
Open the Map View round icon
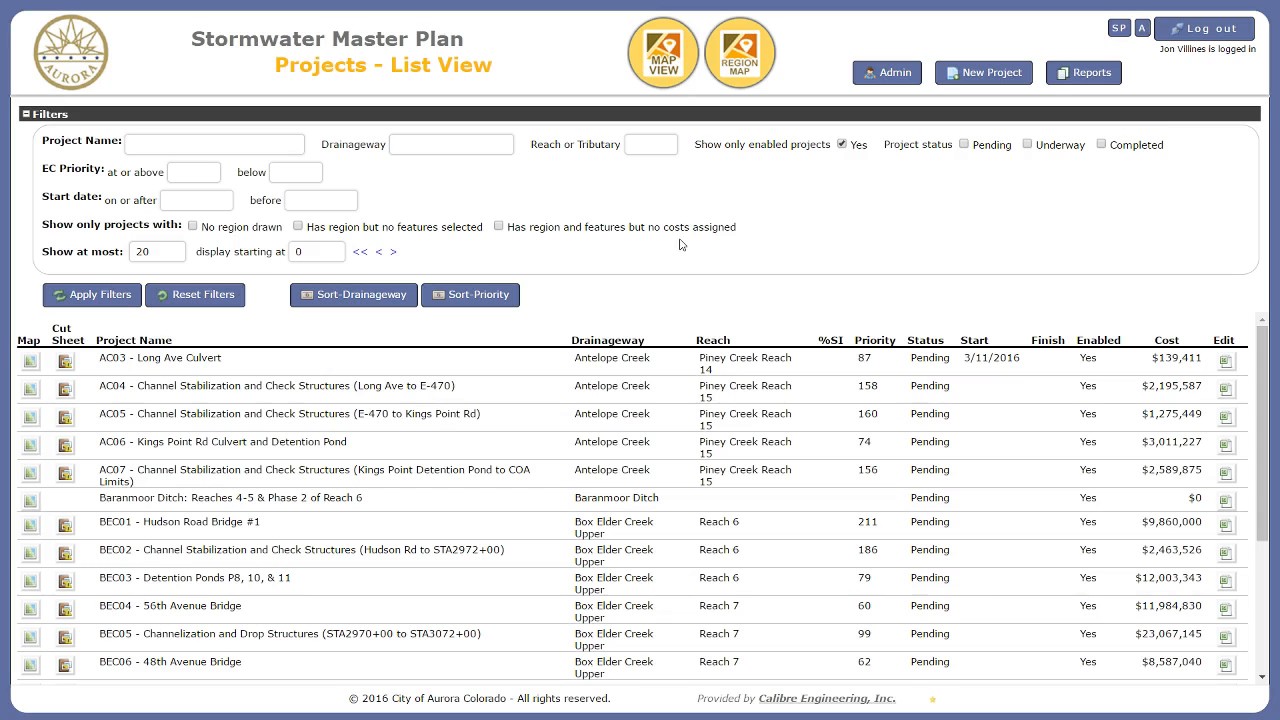[663, 53]
